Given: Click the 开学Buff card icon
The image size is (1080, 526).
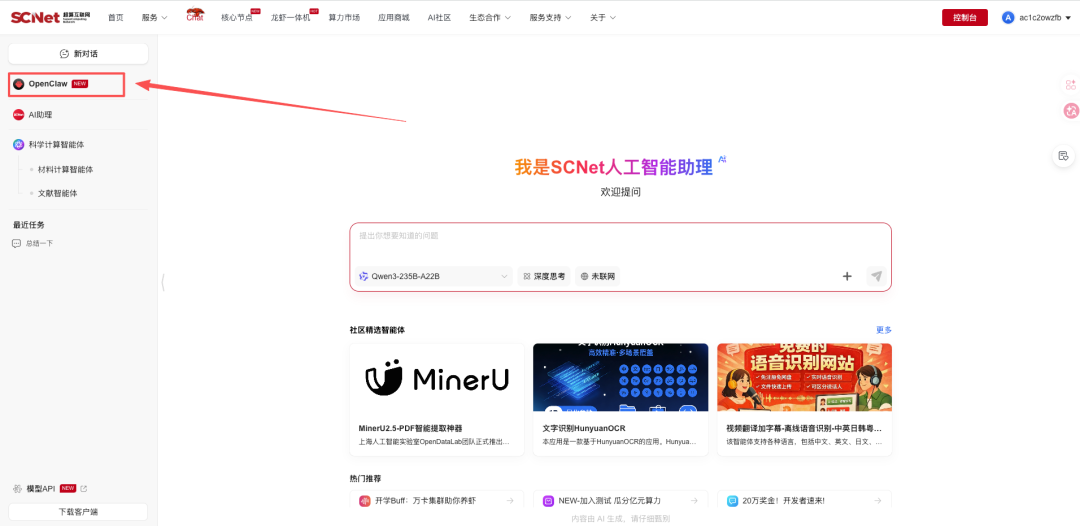Looking at the screenshot, I should click(365, 501).
